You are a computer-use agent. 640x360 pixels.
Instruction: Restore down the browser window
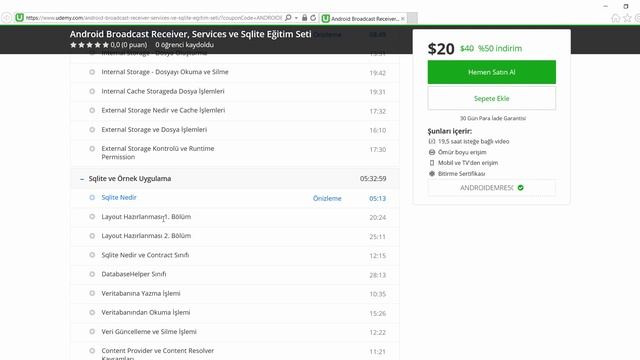point(626,6)
